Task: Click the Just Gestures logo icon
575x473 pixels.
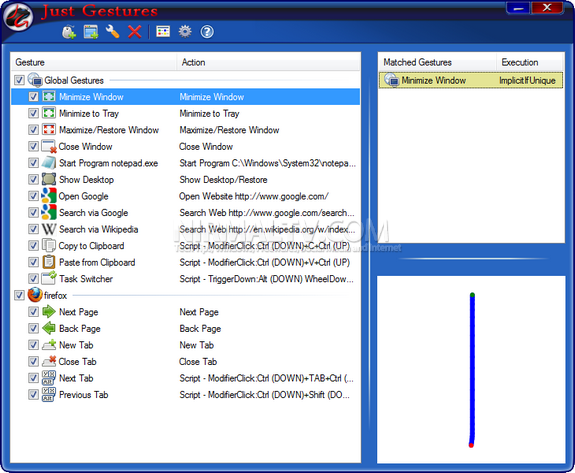Action: pos(18,18)
